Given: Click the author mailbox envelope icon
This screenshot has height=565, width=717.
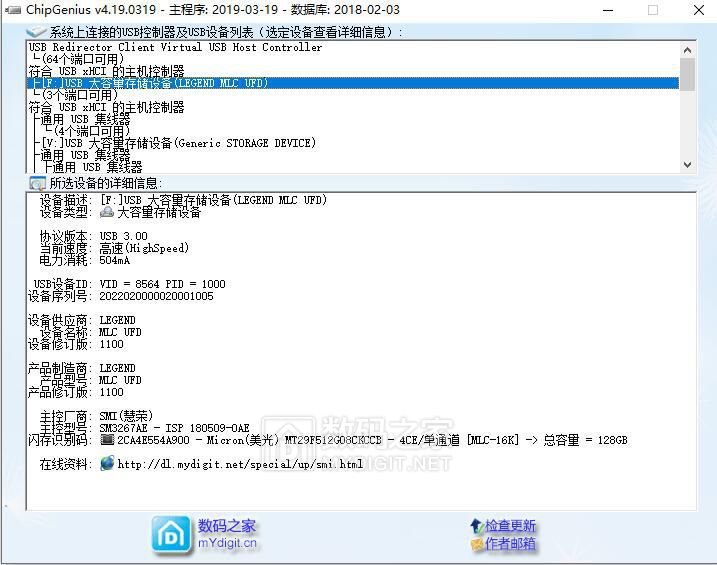Looking at the screenshot, I should click(477, 544).
